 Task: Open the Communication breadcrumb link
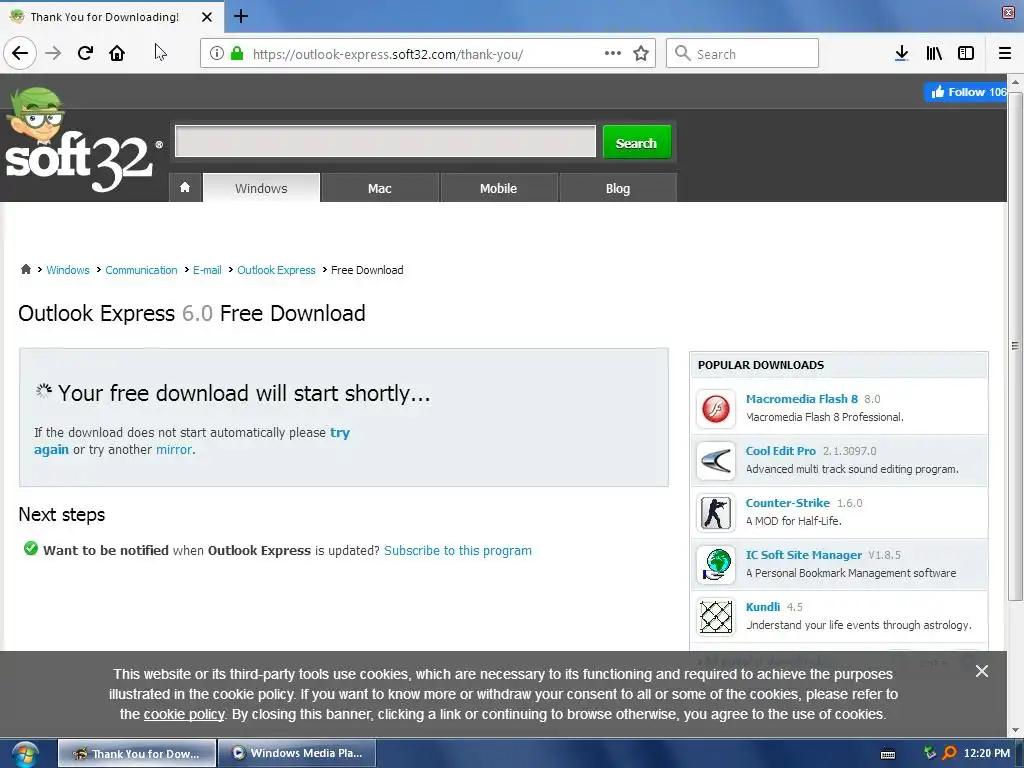click(x=141, y=270)
